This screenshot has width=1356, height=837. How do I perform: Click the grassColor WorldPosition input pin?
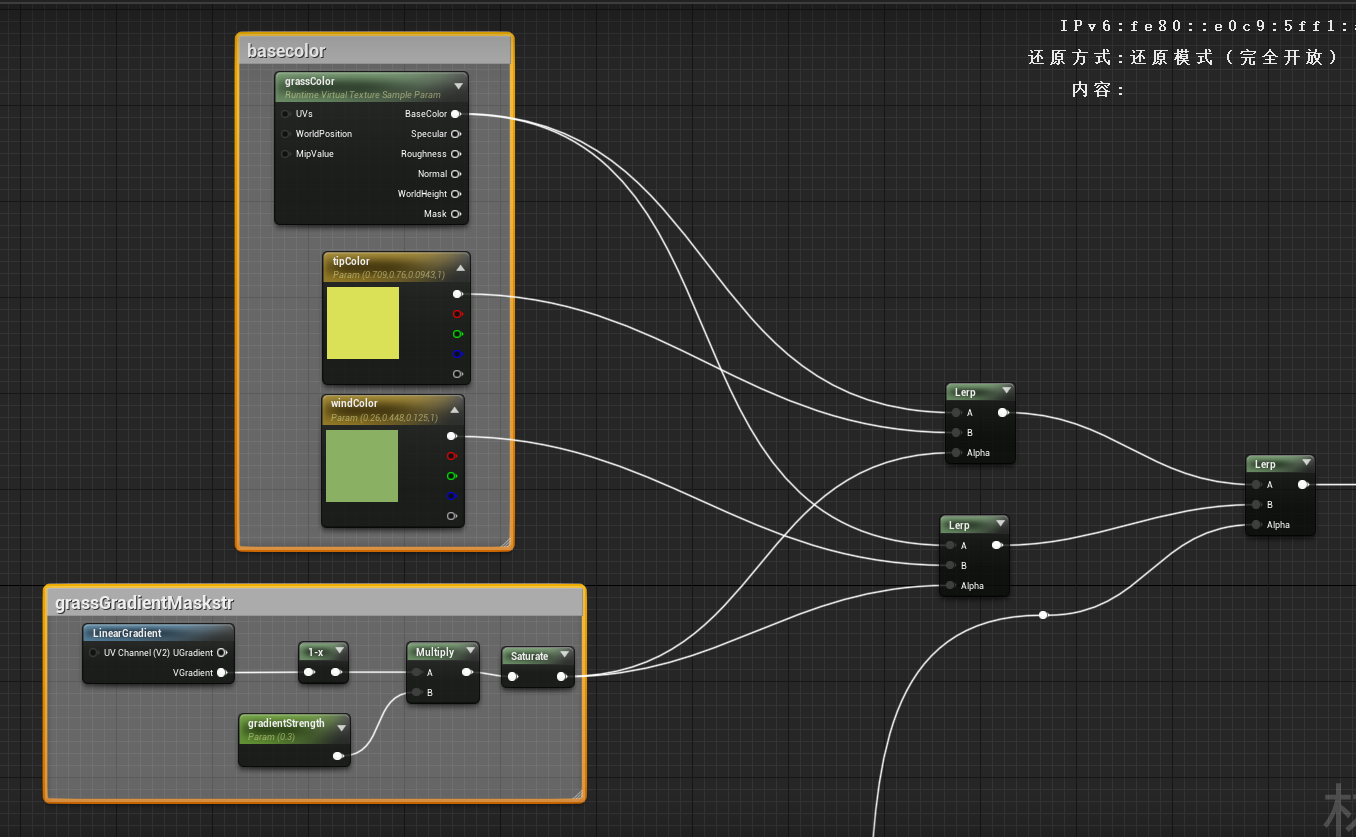coord(285,134)
